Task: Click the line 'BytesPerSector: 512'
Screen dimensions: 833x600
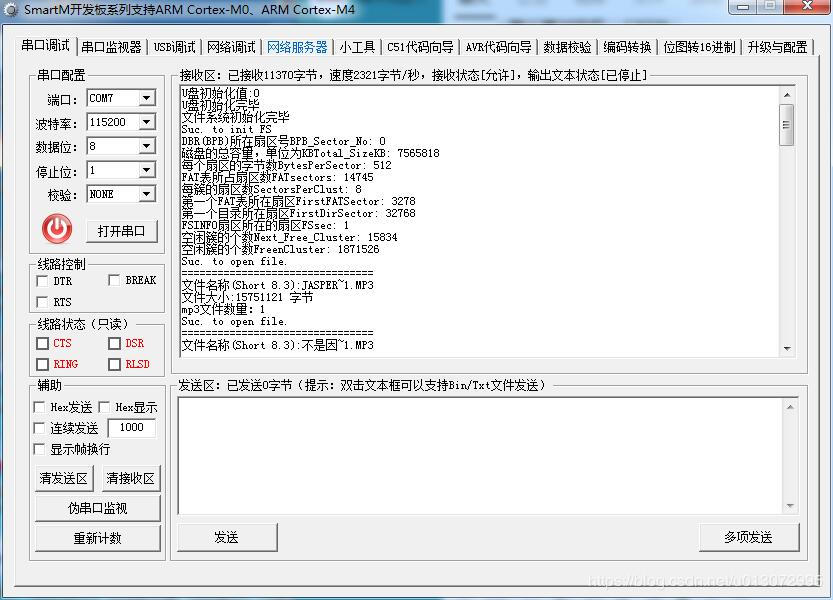Action: [287, 165]
